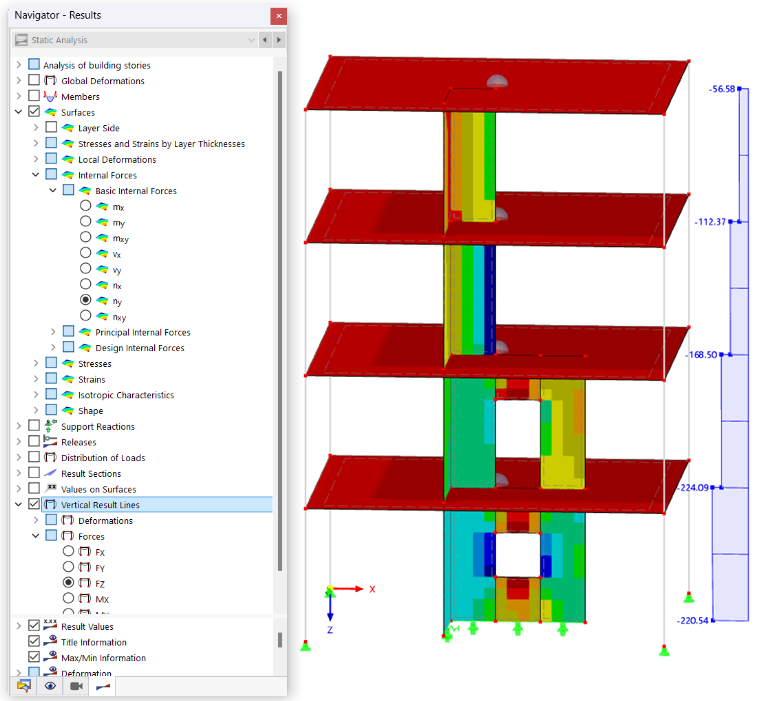Switch to the Display eye tab
This screenshot has height=701, width=760.
50,686
